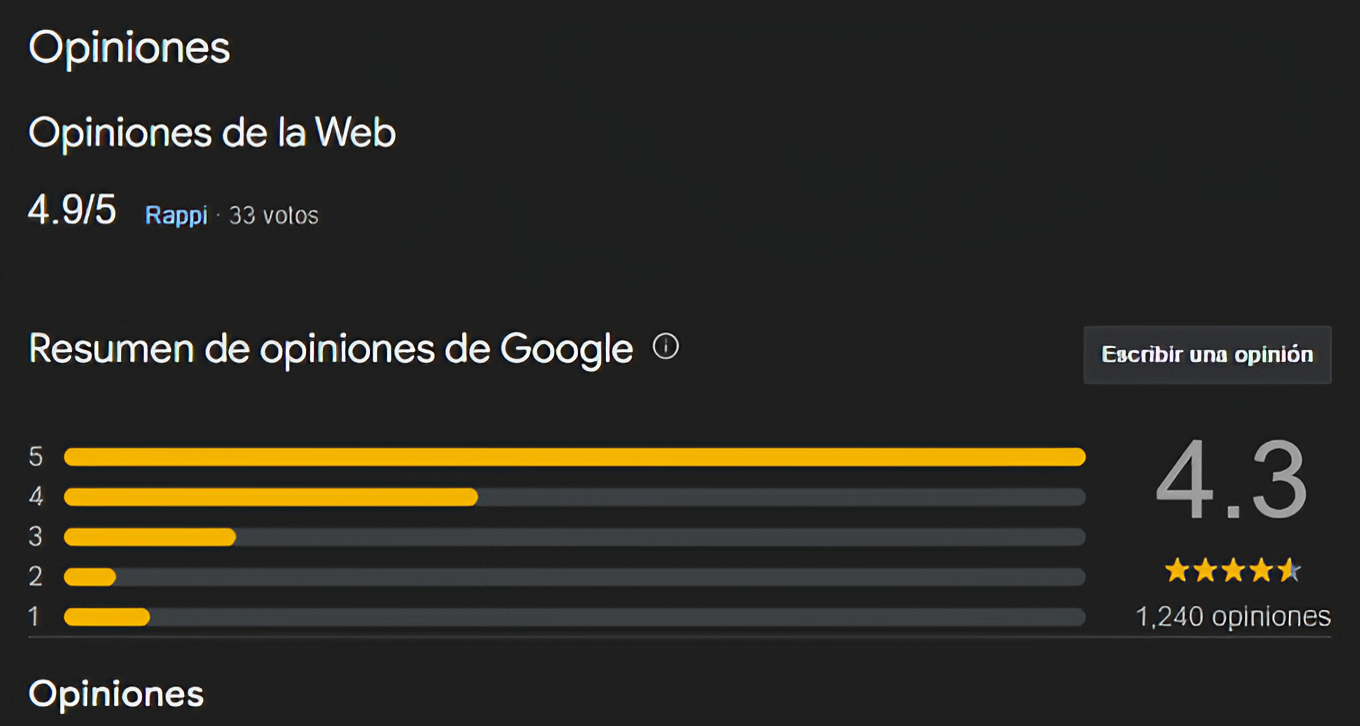Click Resumen de opiniones de Google heading
This screenshot has width=1360, height=726.
pos(330,349)
